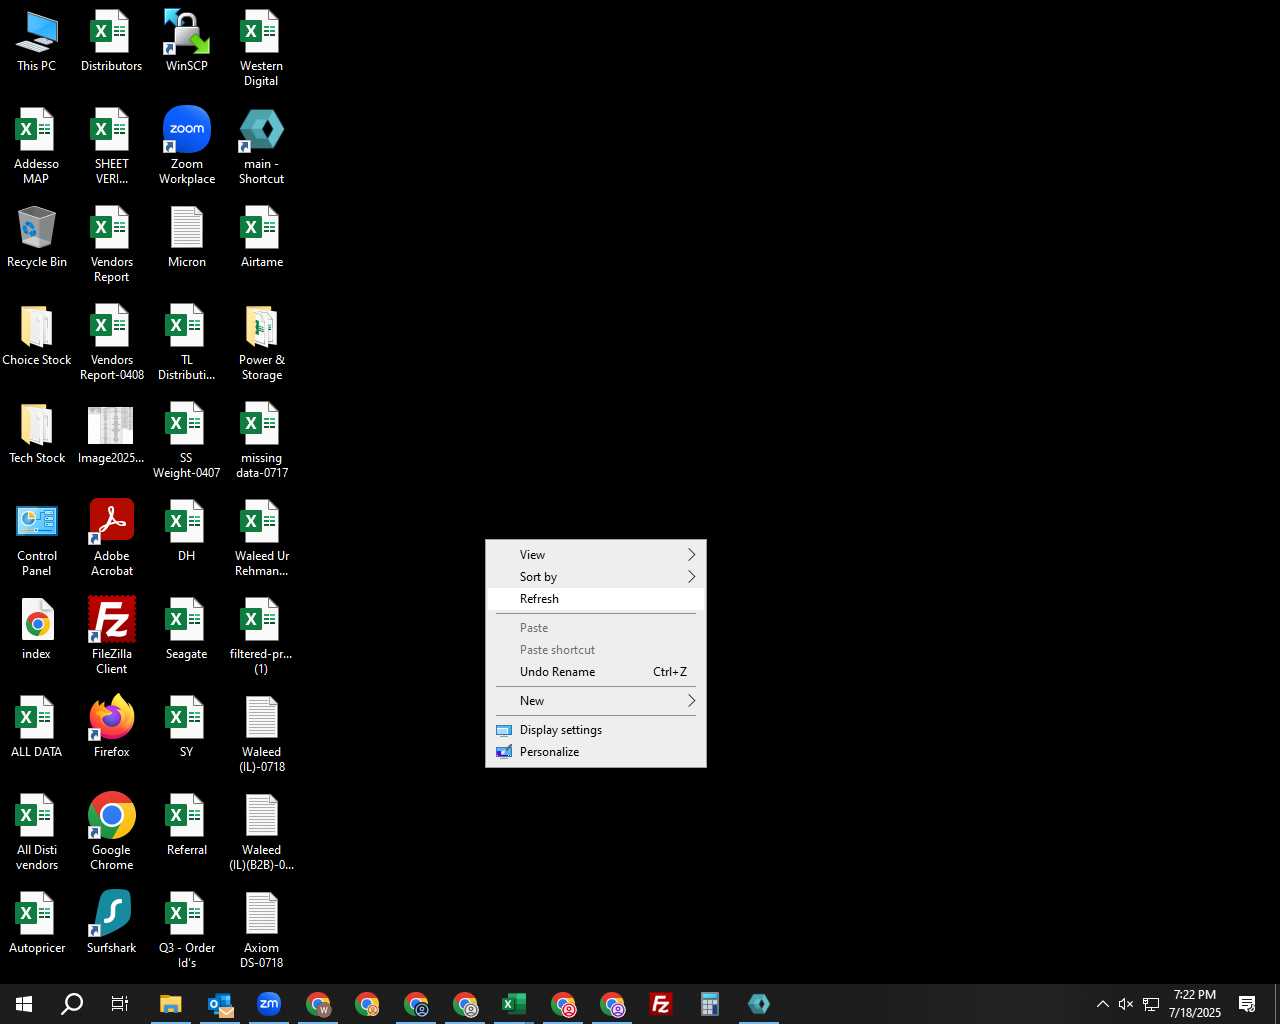
Task: Select the Power & Storage folder
Action: [261, 343]
